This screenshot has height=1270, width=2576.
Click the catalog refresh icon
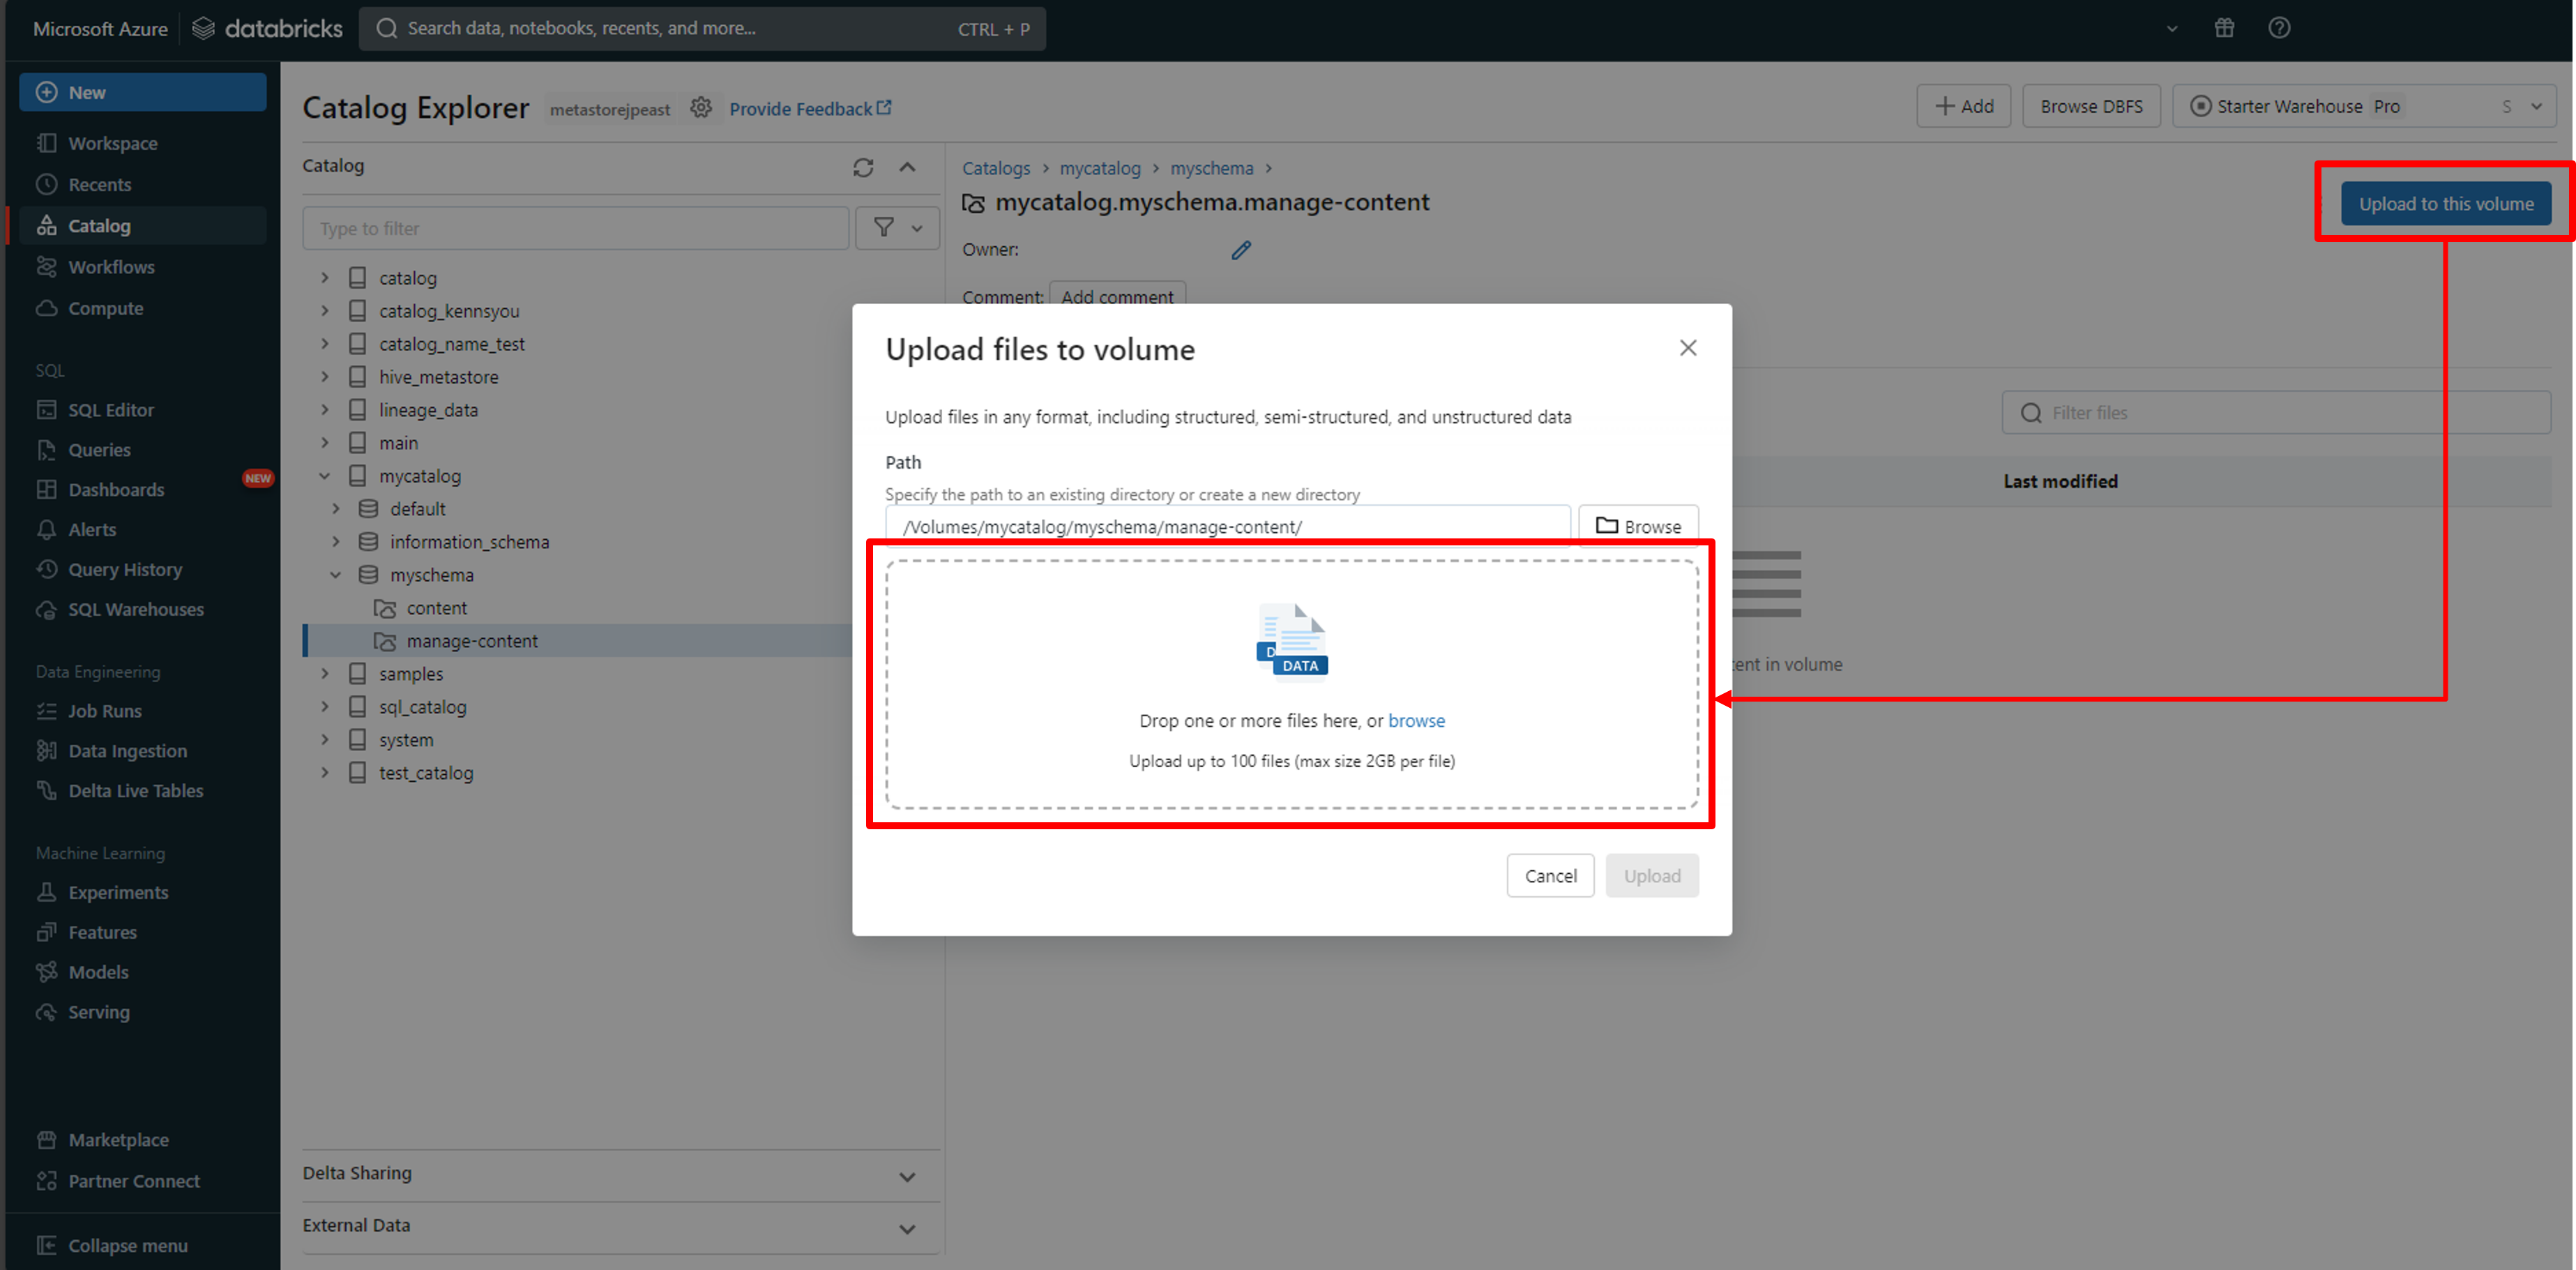point(862,167)
